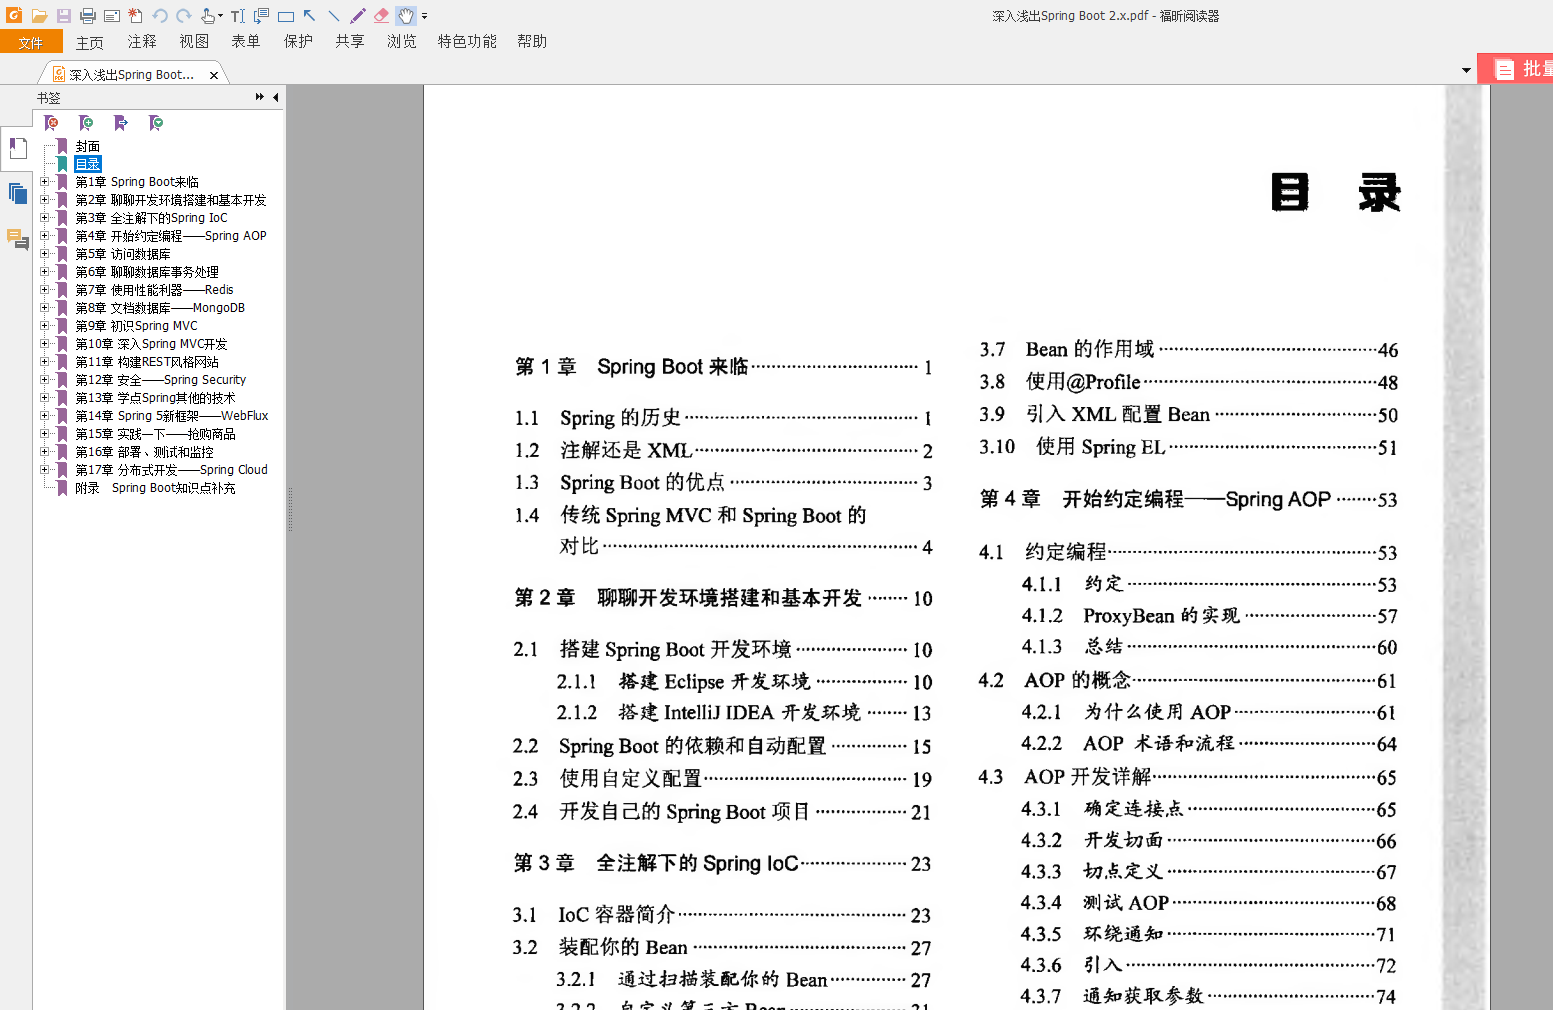
Task: Collapse the bookmark panel with left triangle
Action: tap(276, 97)
